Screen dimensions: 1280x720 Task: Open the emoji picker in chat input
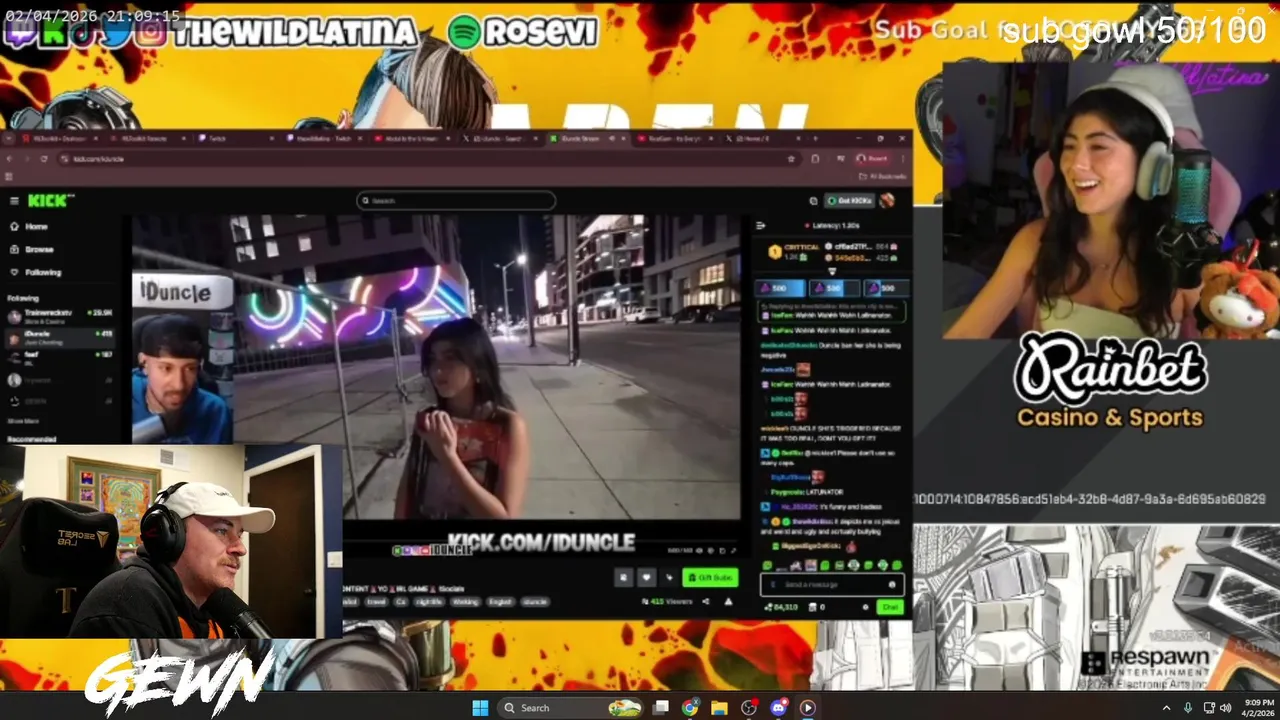[x=892, y=584]
